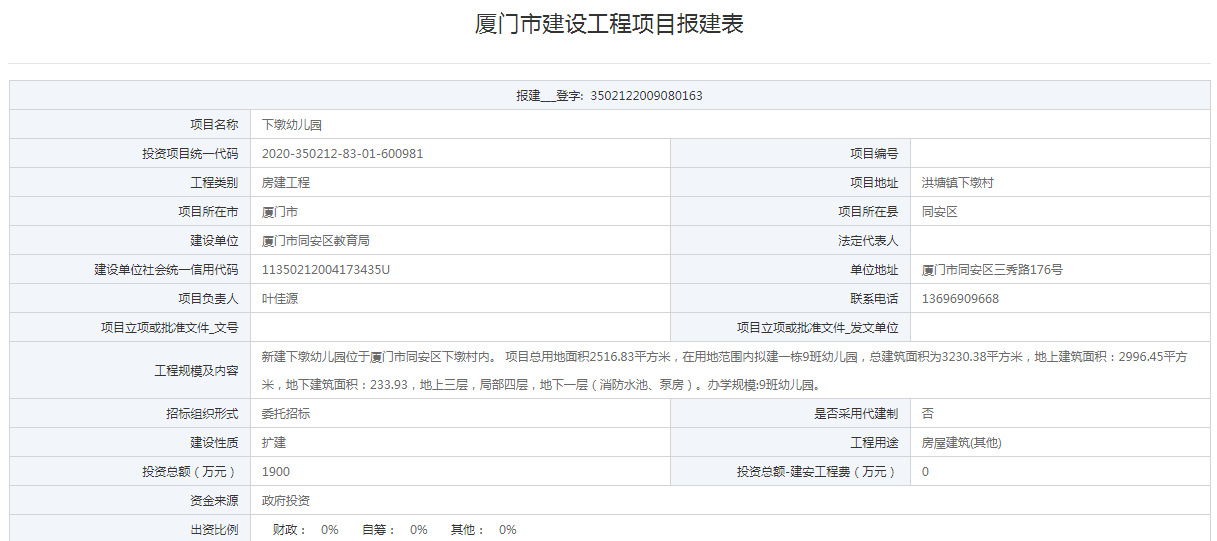Click the 项目编号 label
1217x541 pixels.
pyautogui.click(x=874, y=154)
